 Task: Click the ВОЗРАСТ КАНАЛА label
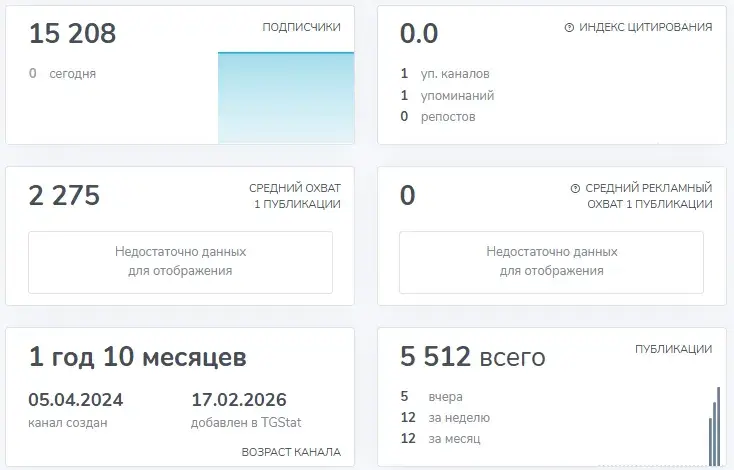point(291,452)
